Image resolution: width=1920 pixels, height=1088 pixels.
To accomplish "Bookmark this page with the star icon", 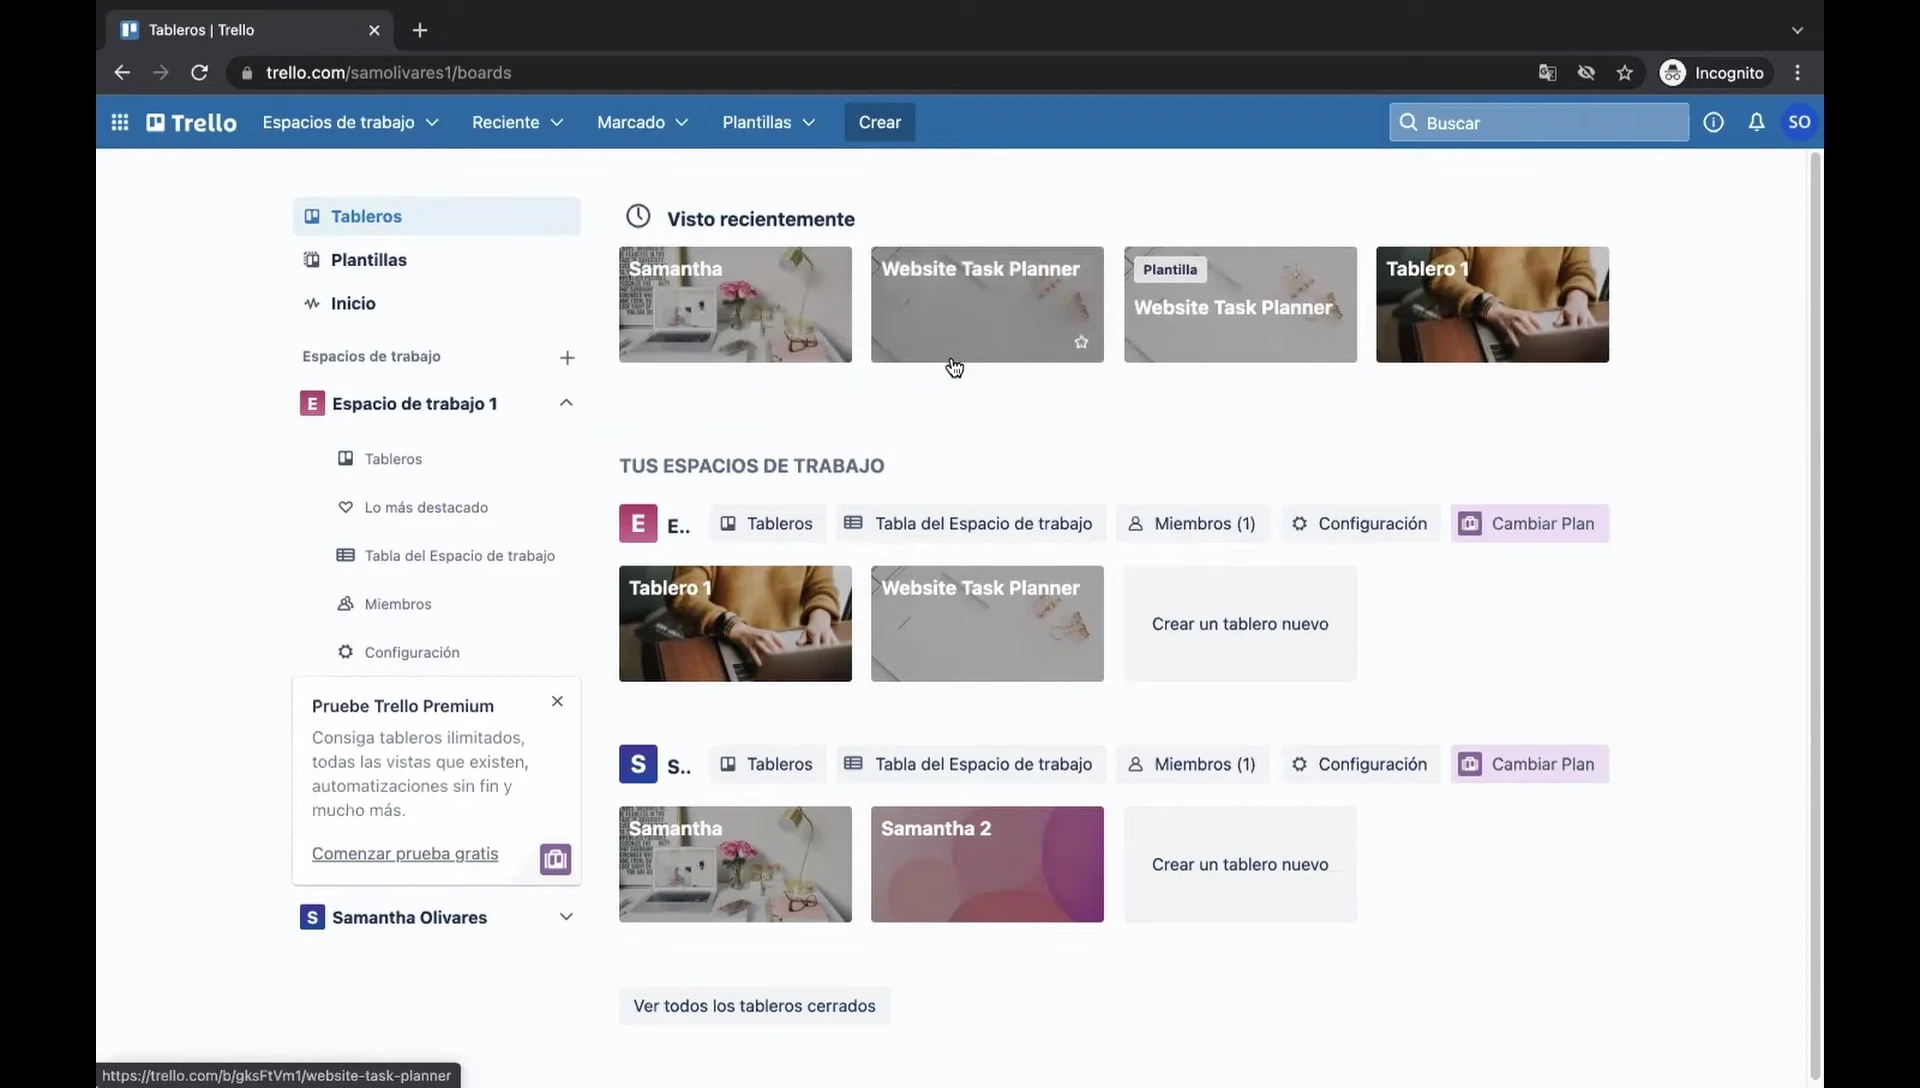I will coord(1625,72).
